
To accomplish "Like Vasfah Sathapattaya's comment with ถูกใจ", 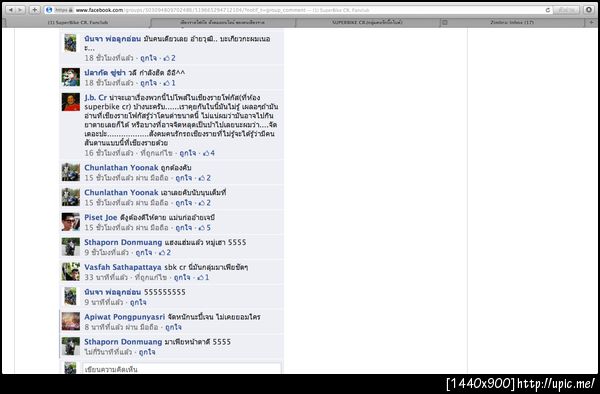I will (x=182, y=277).
